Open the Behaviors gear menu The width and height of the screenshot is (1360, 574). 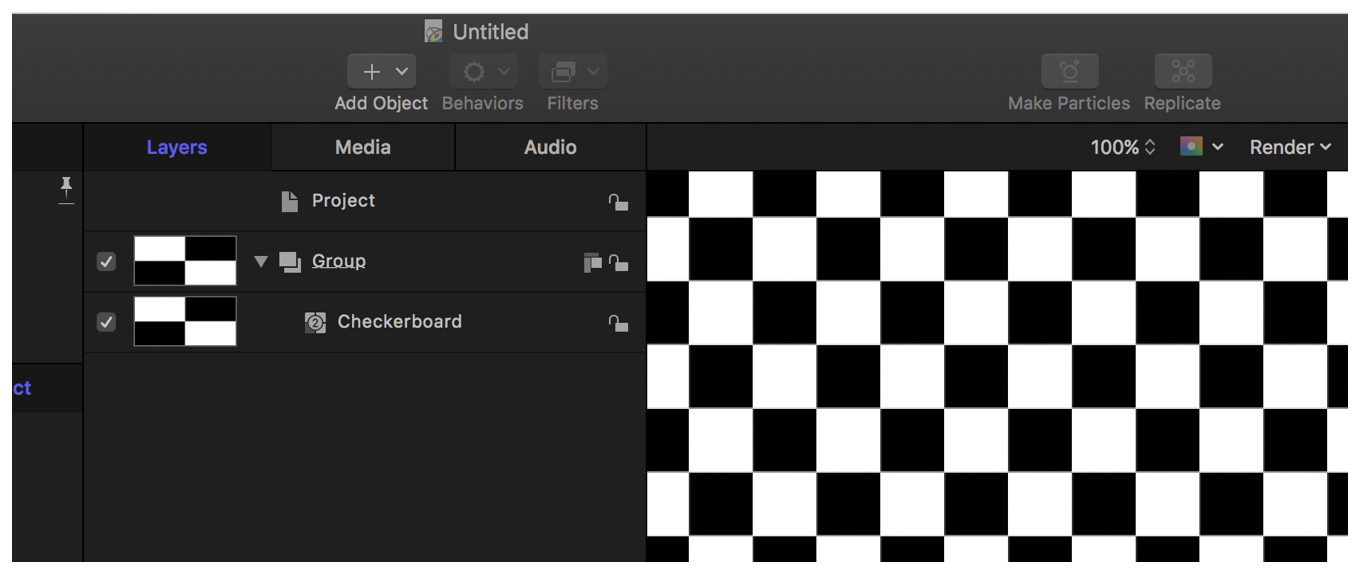(x=483, y=72)
